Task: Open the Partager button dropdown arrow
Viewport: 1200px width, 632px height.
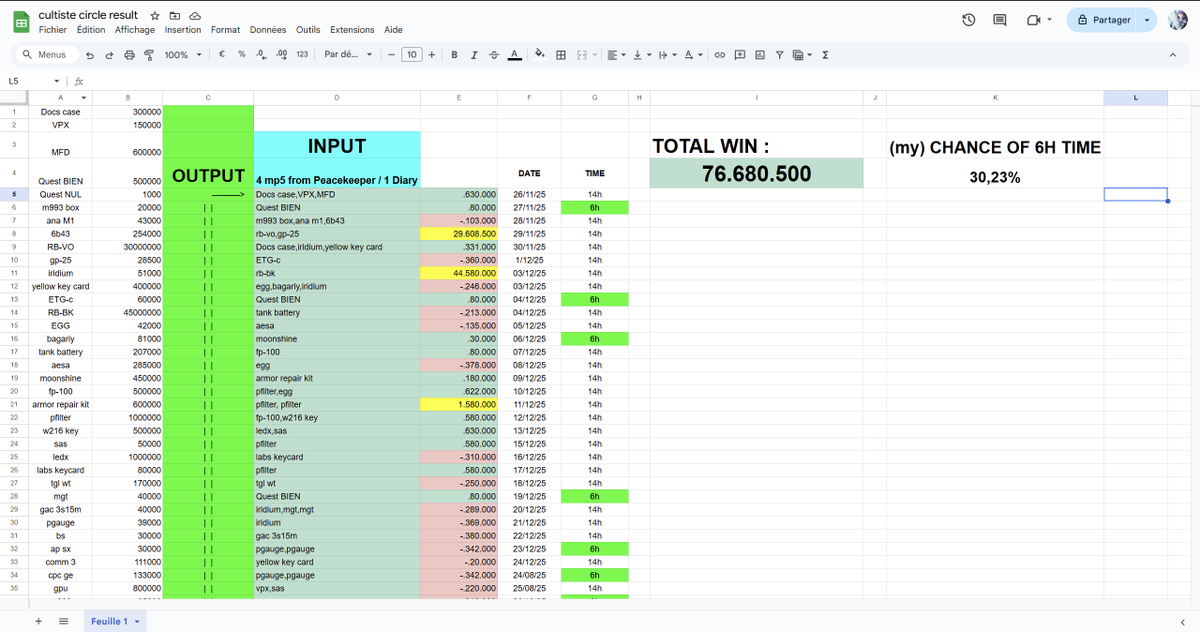Action: pos(1148,20)
